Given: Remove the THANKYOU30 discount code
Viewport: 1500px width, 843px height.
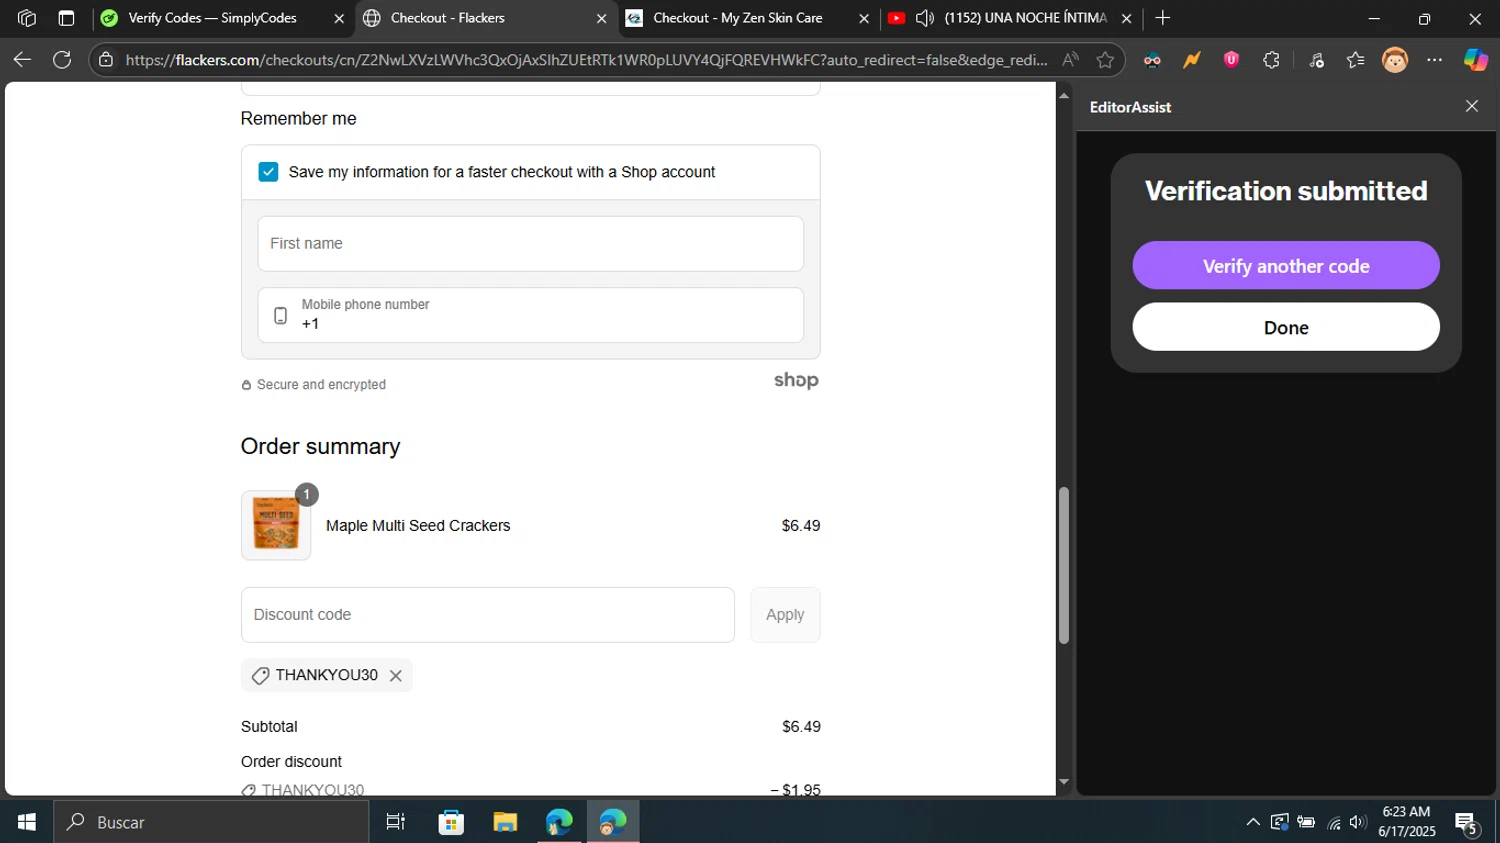Looking at the screenshot, I should (x=396, y=676).
